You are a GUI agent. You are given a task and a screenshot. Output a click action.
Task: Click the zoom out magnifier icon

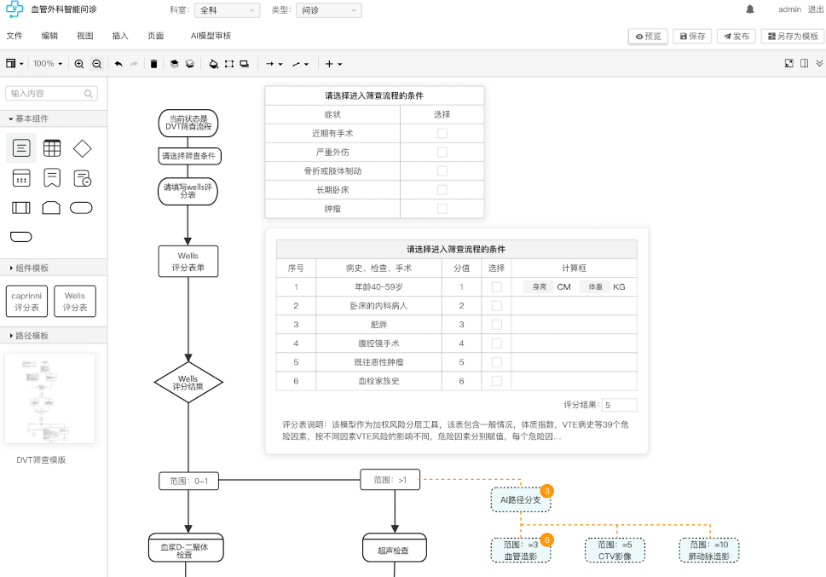(x=96, y=64)
